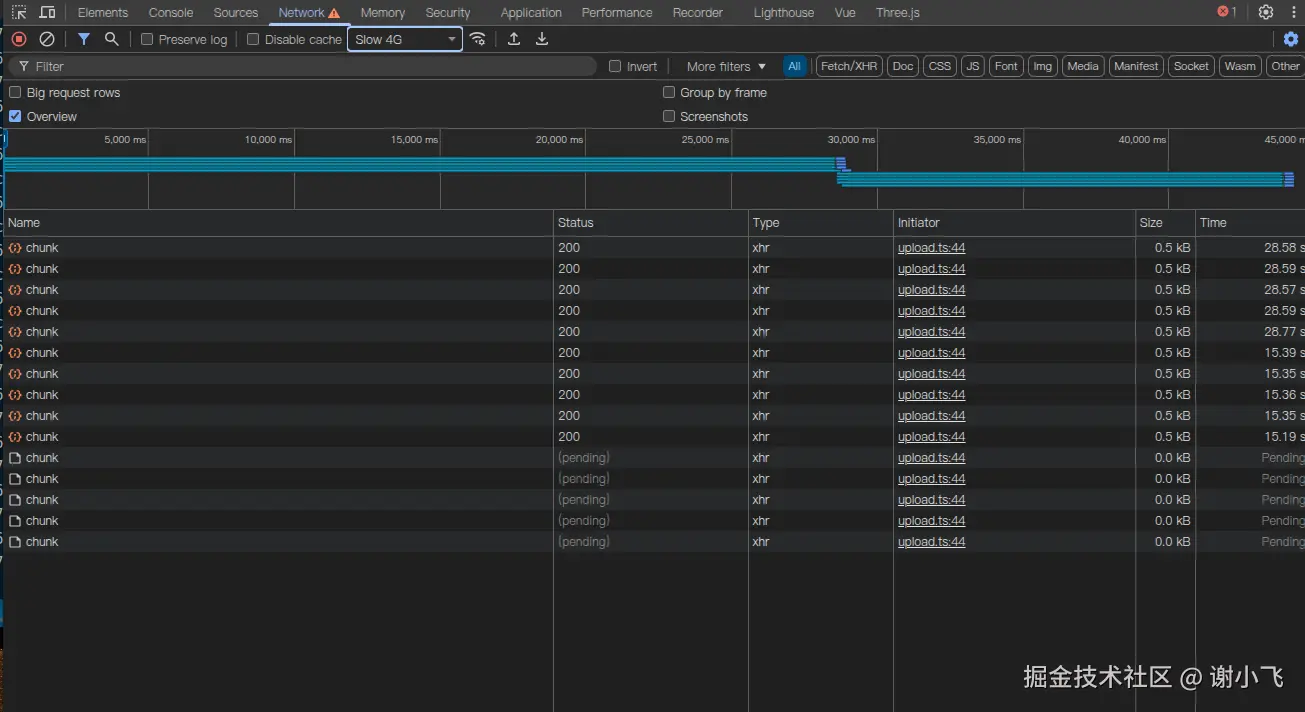Filter requests by Socket type
1305x712 pixels.
coord(1191,66)
